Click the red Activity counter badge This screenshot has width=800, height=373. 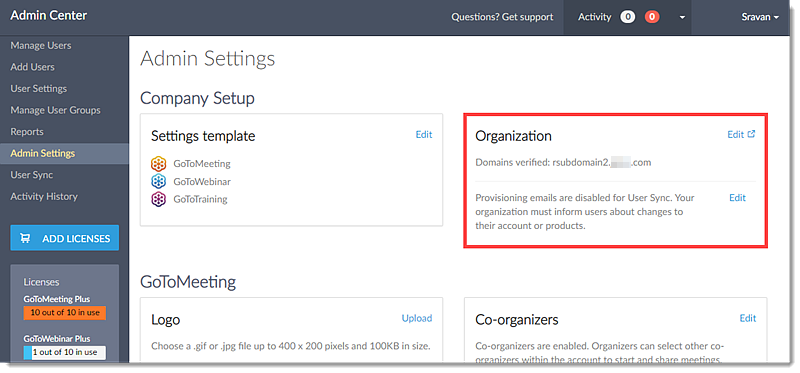(652, 17)
